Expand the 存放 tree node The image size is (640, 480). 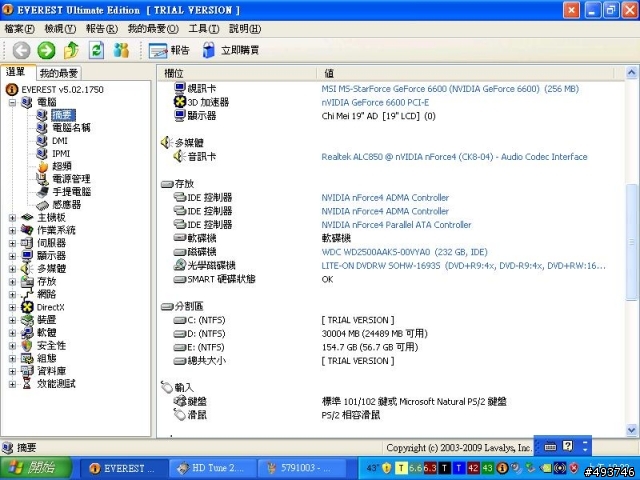12,282
